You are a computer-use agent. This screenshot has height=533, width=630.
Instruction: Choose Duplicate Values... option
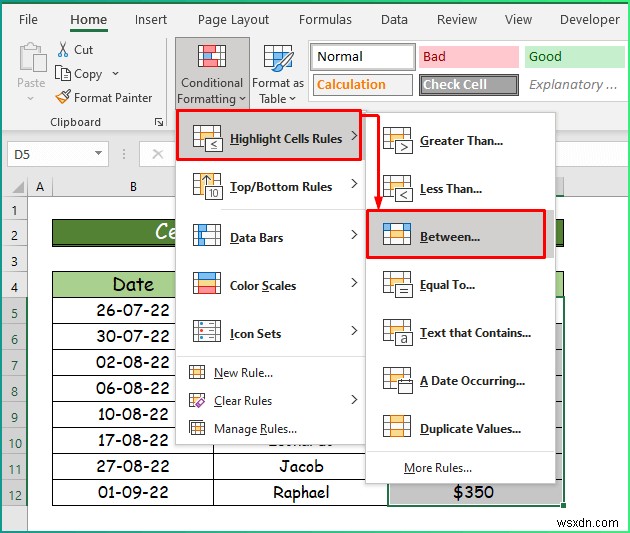pos(460,428)
